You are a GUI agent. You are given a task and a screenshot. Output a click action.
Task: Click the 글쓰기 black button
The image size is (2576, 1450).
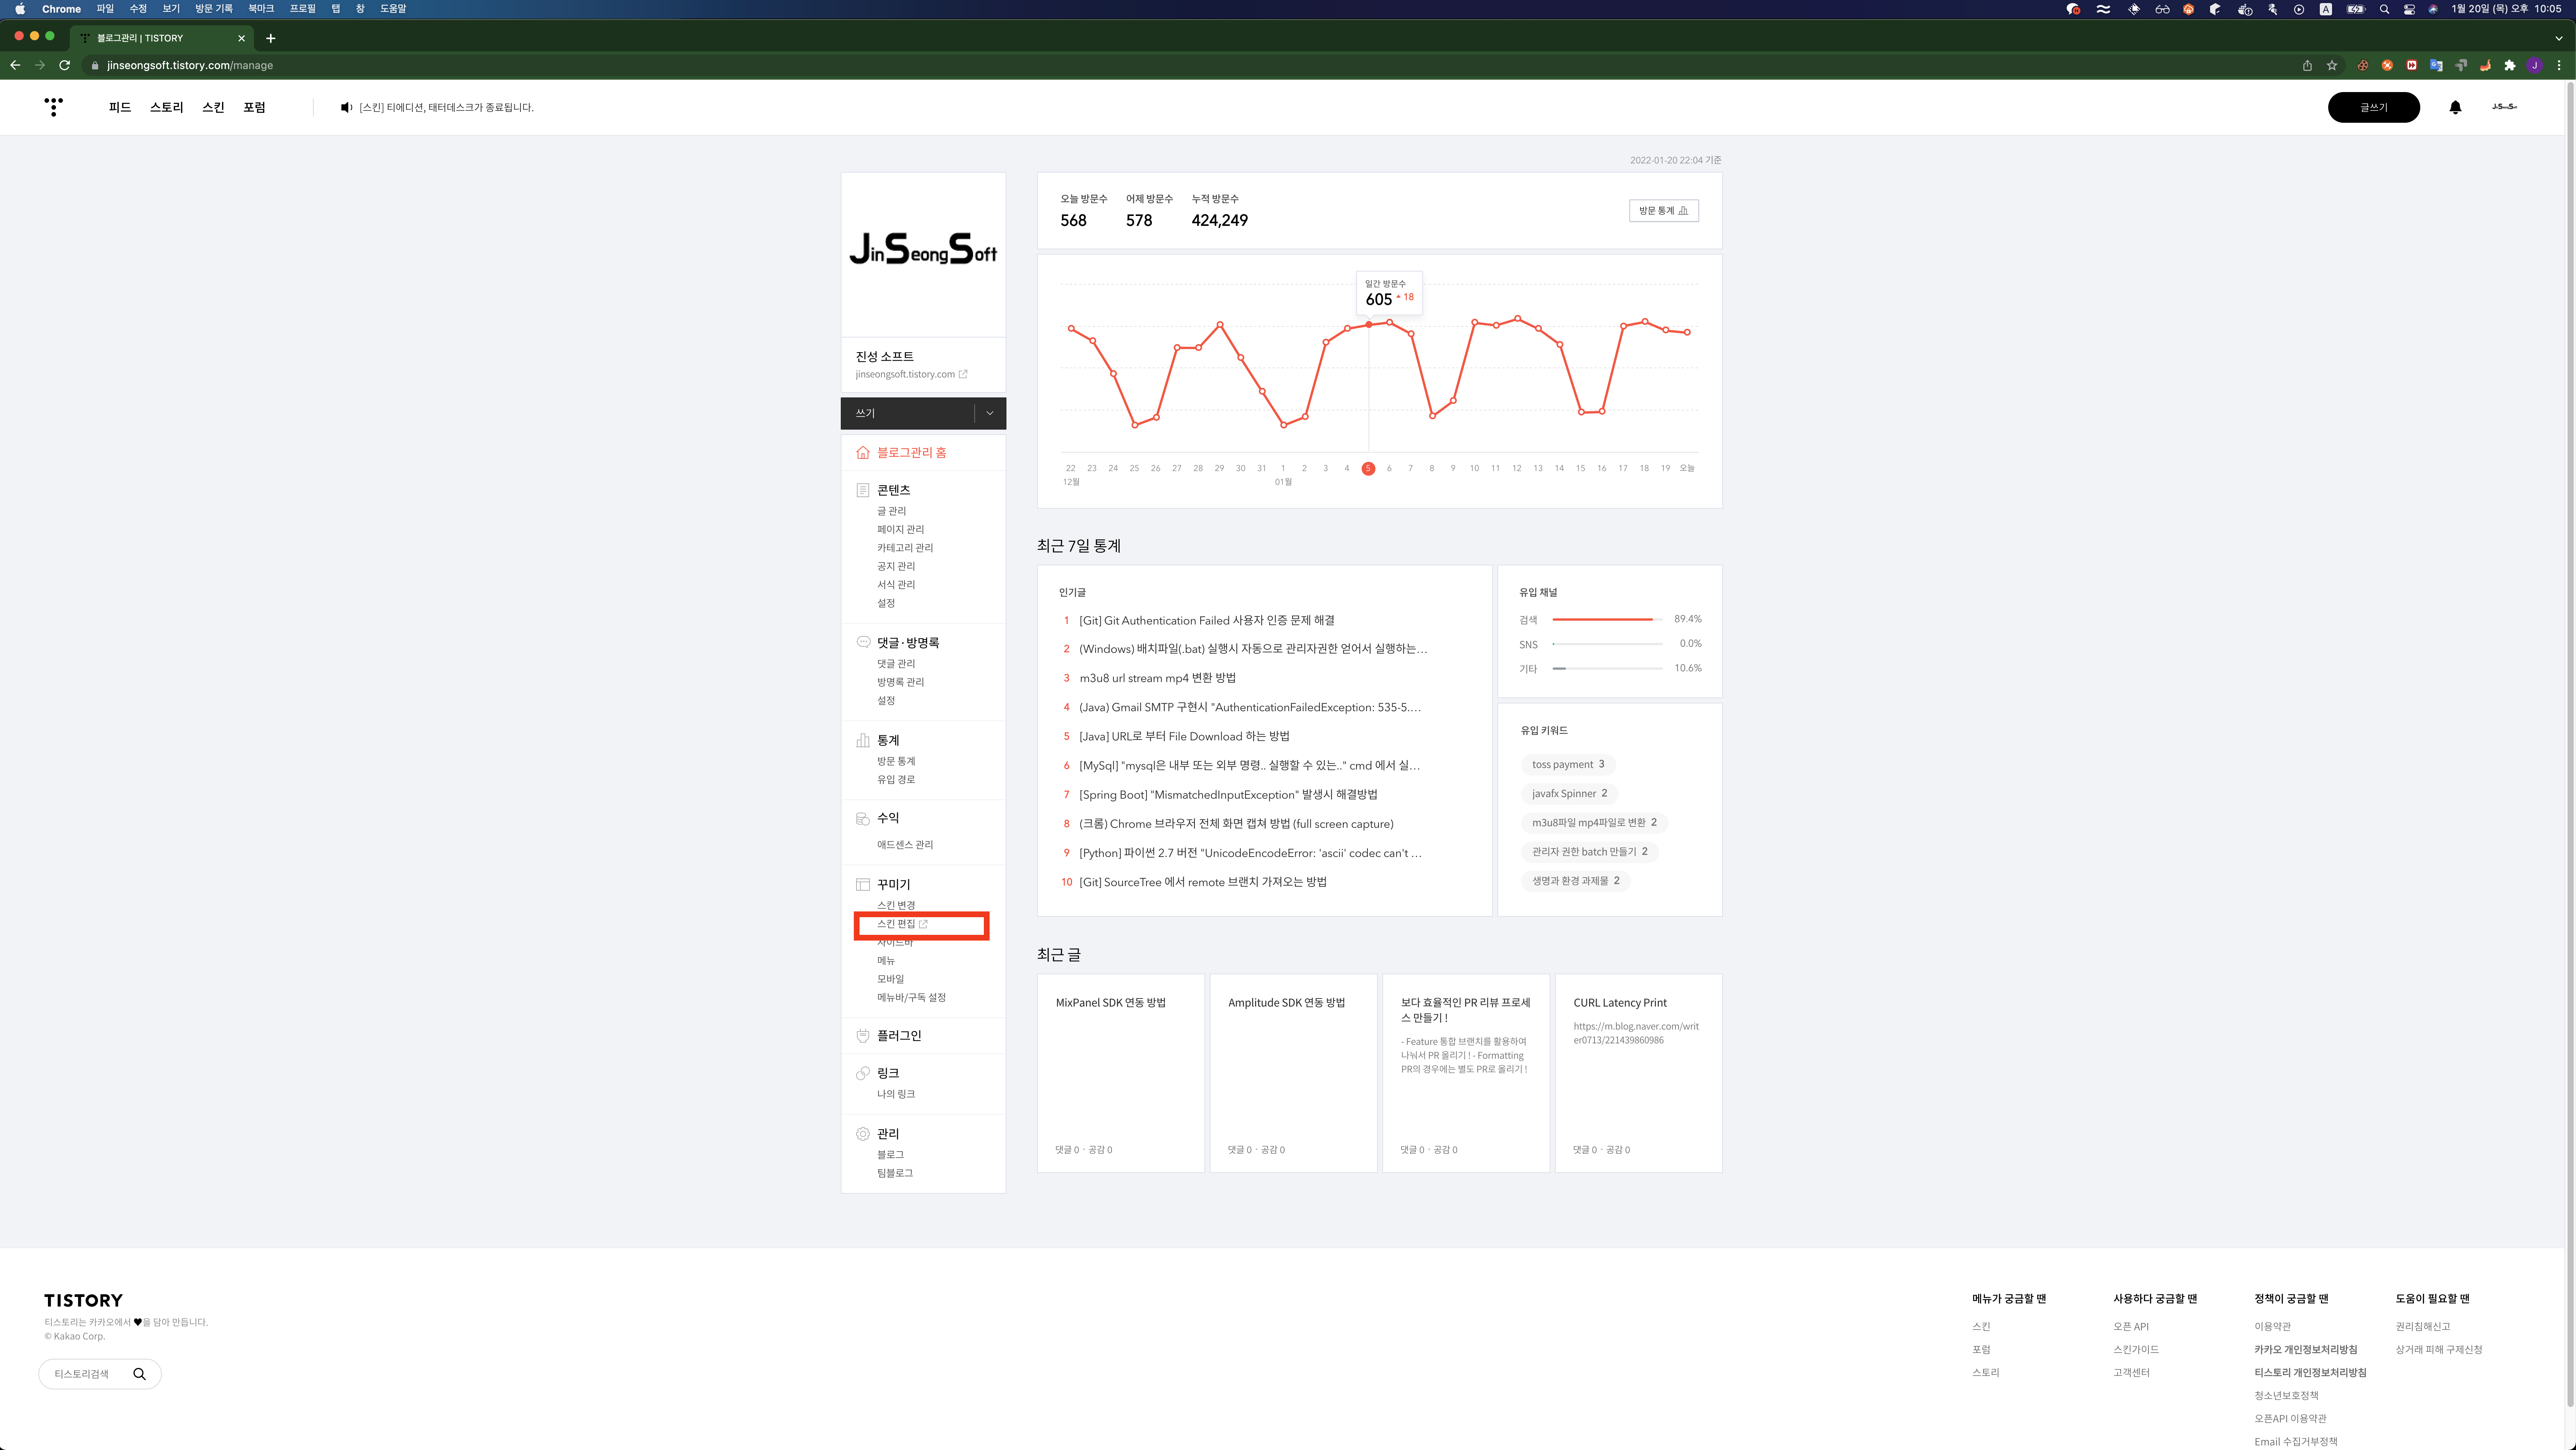click(2373, 107)
